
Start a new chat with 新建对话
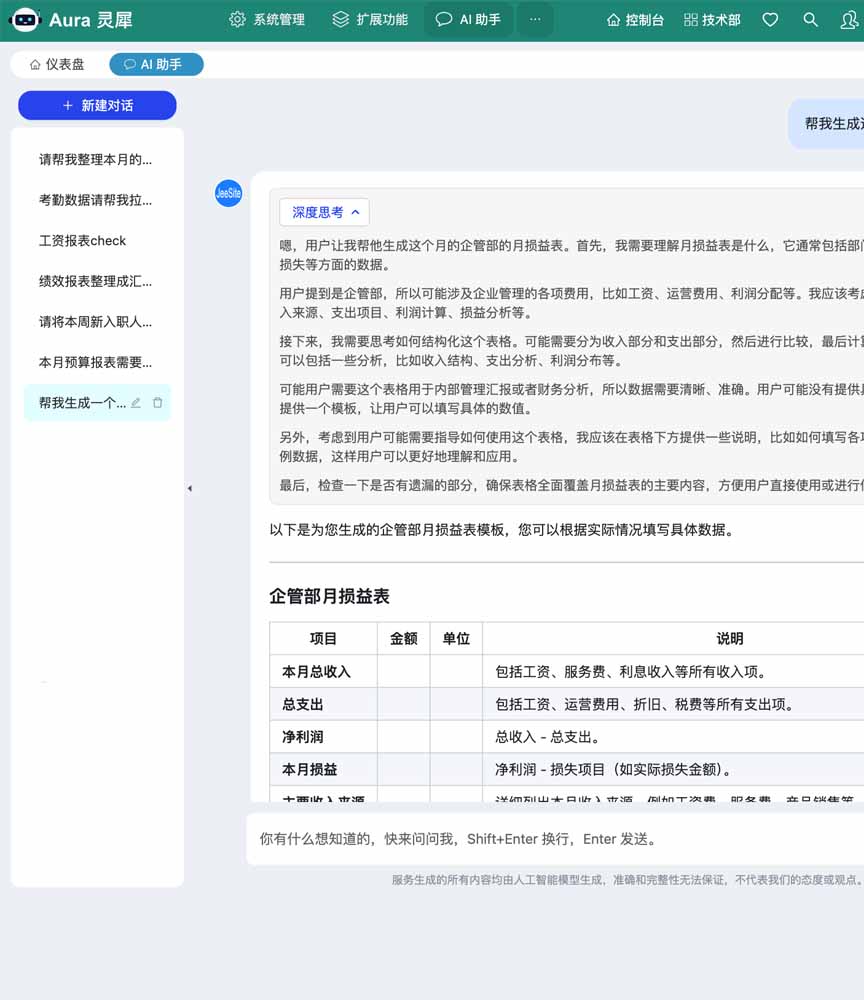tap(97, 105)
